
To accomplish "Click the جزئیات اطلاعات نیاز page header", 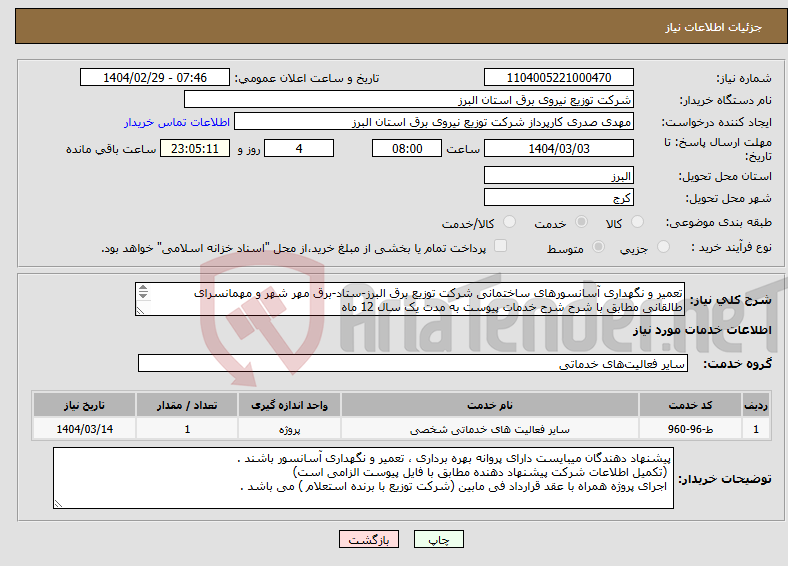I will point(714,27).
